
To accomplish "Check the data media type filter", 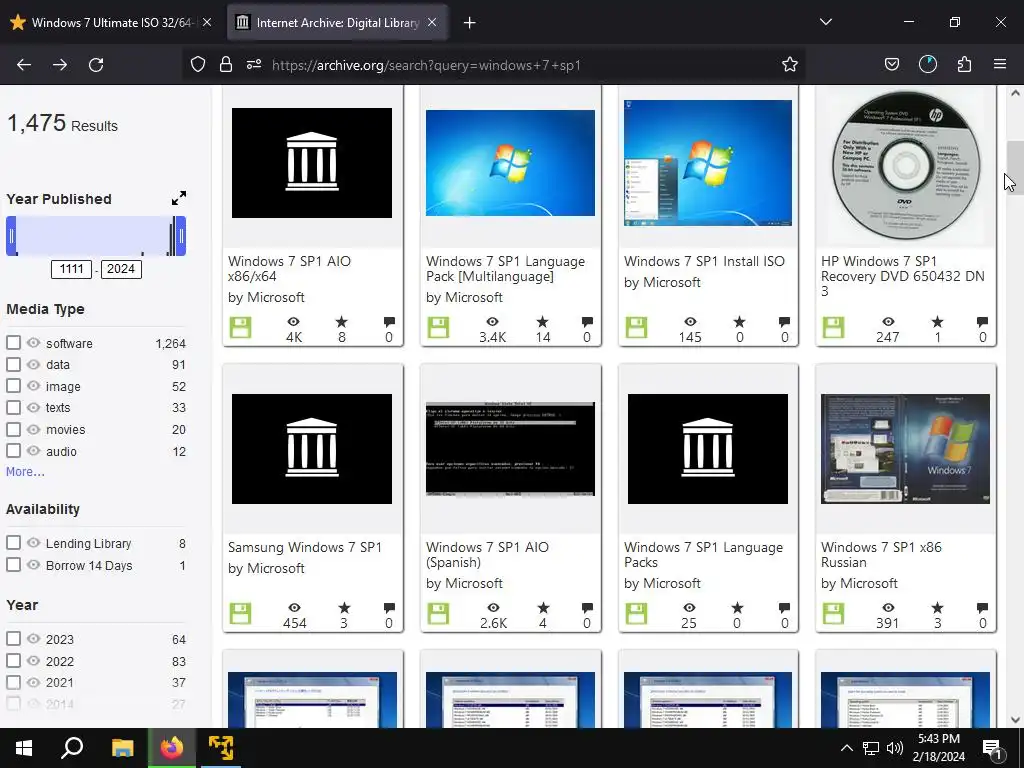I will [x=13, y=364].
